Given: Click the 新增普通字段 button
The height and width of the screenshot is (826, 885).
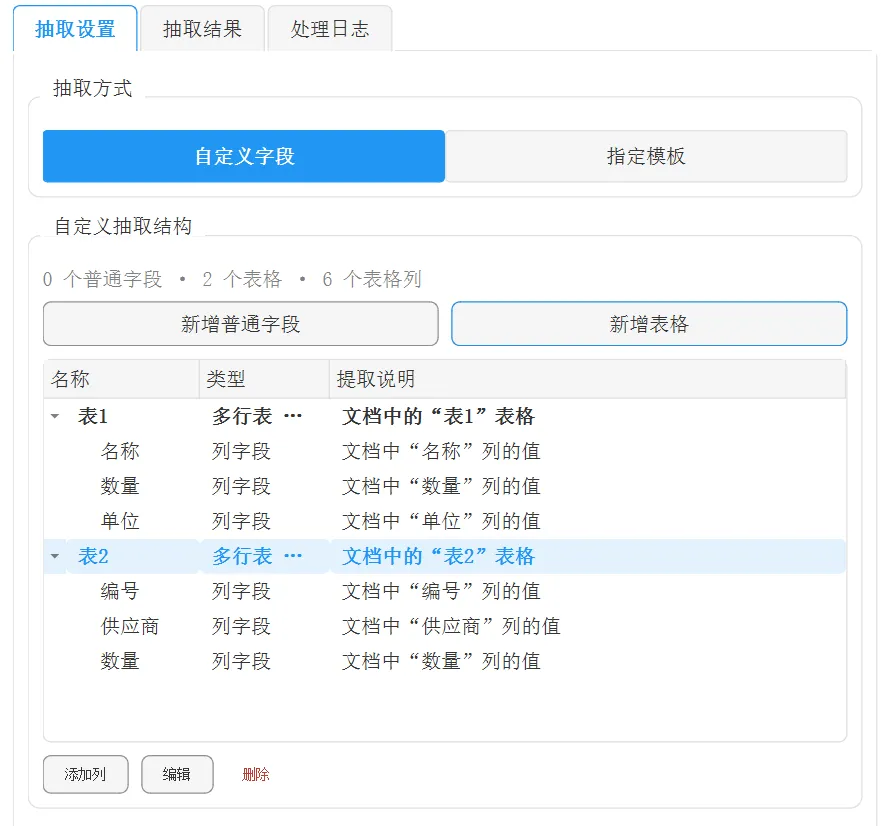Looking at the screenshot, I should [240, 324].
